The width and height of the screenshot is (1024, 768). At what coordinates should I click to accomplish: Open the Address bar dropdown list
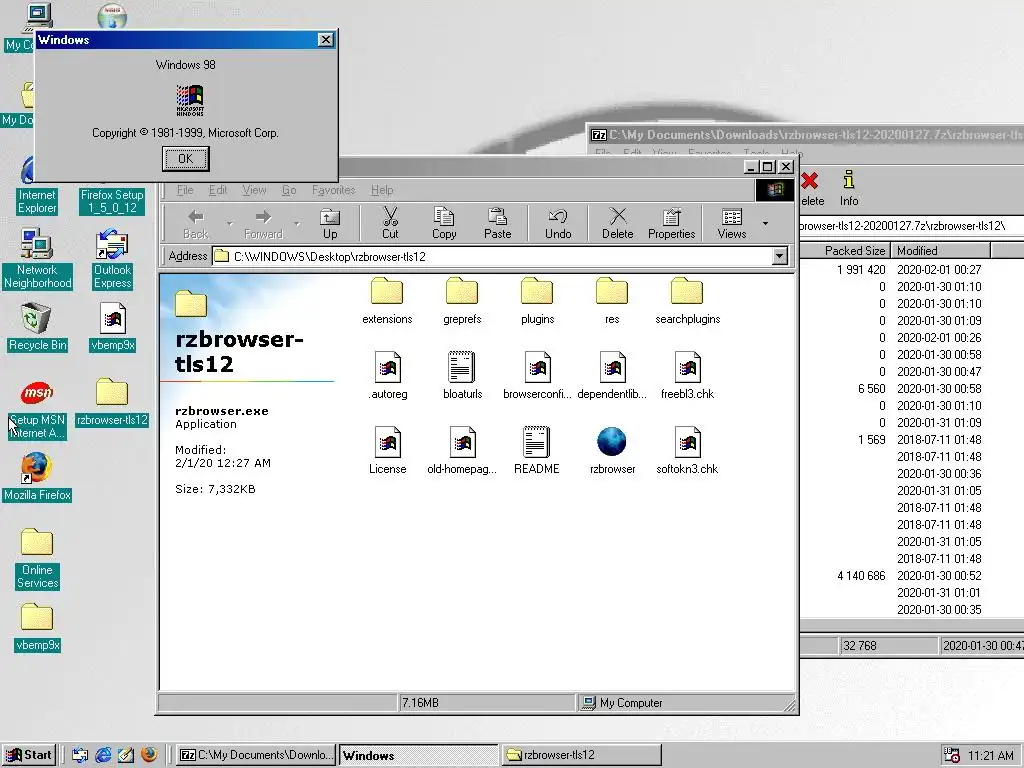[780, 256]
